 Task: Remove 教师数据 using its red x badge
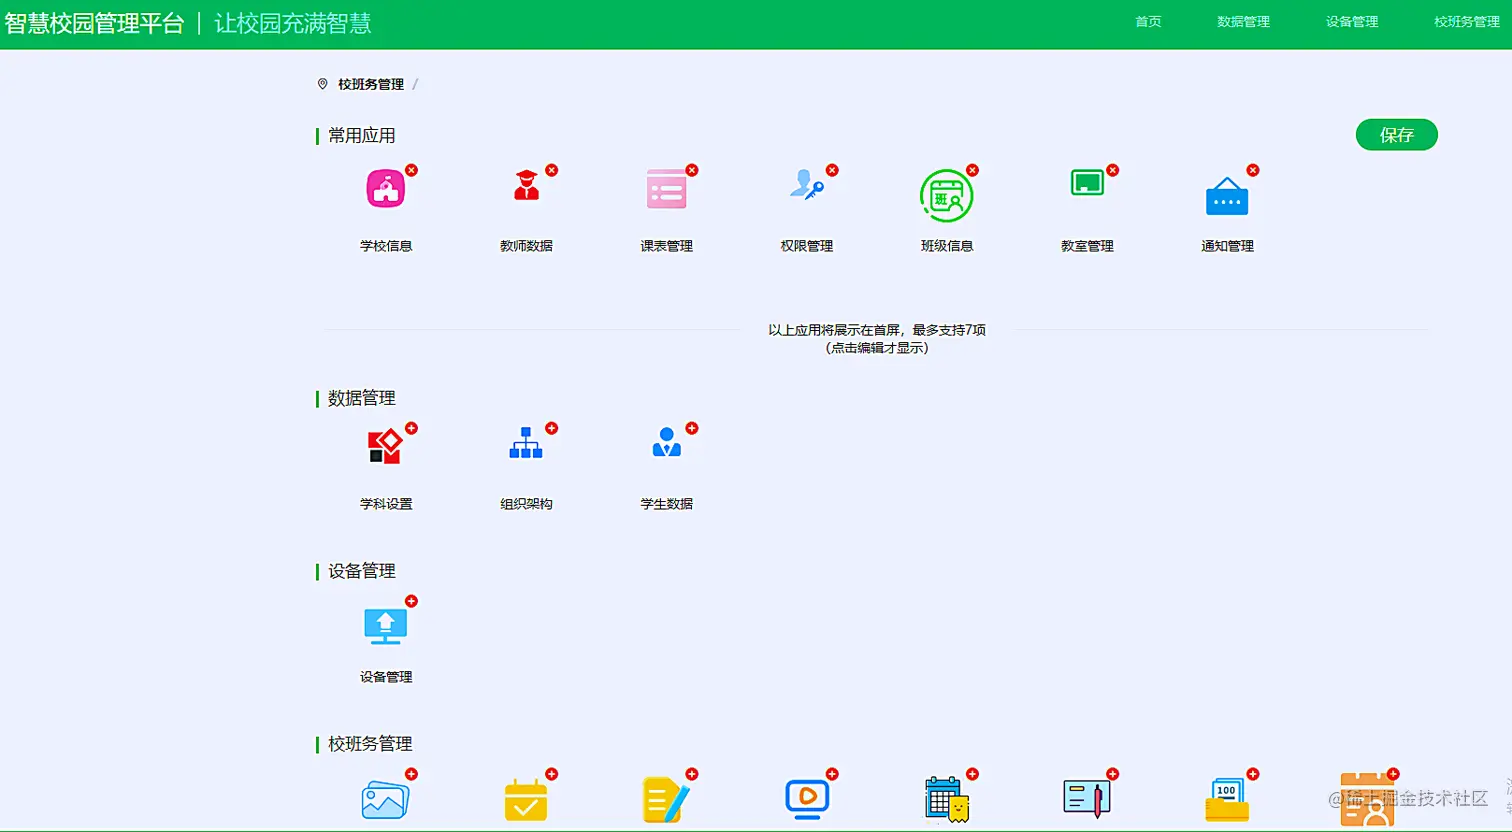point(551,170)
